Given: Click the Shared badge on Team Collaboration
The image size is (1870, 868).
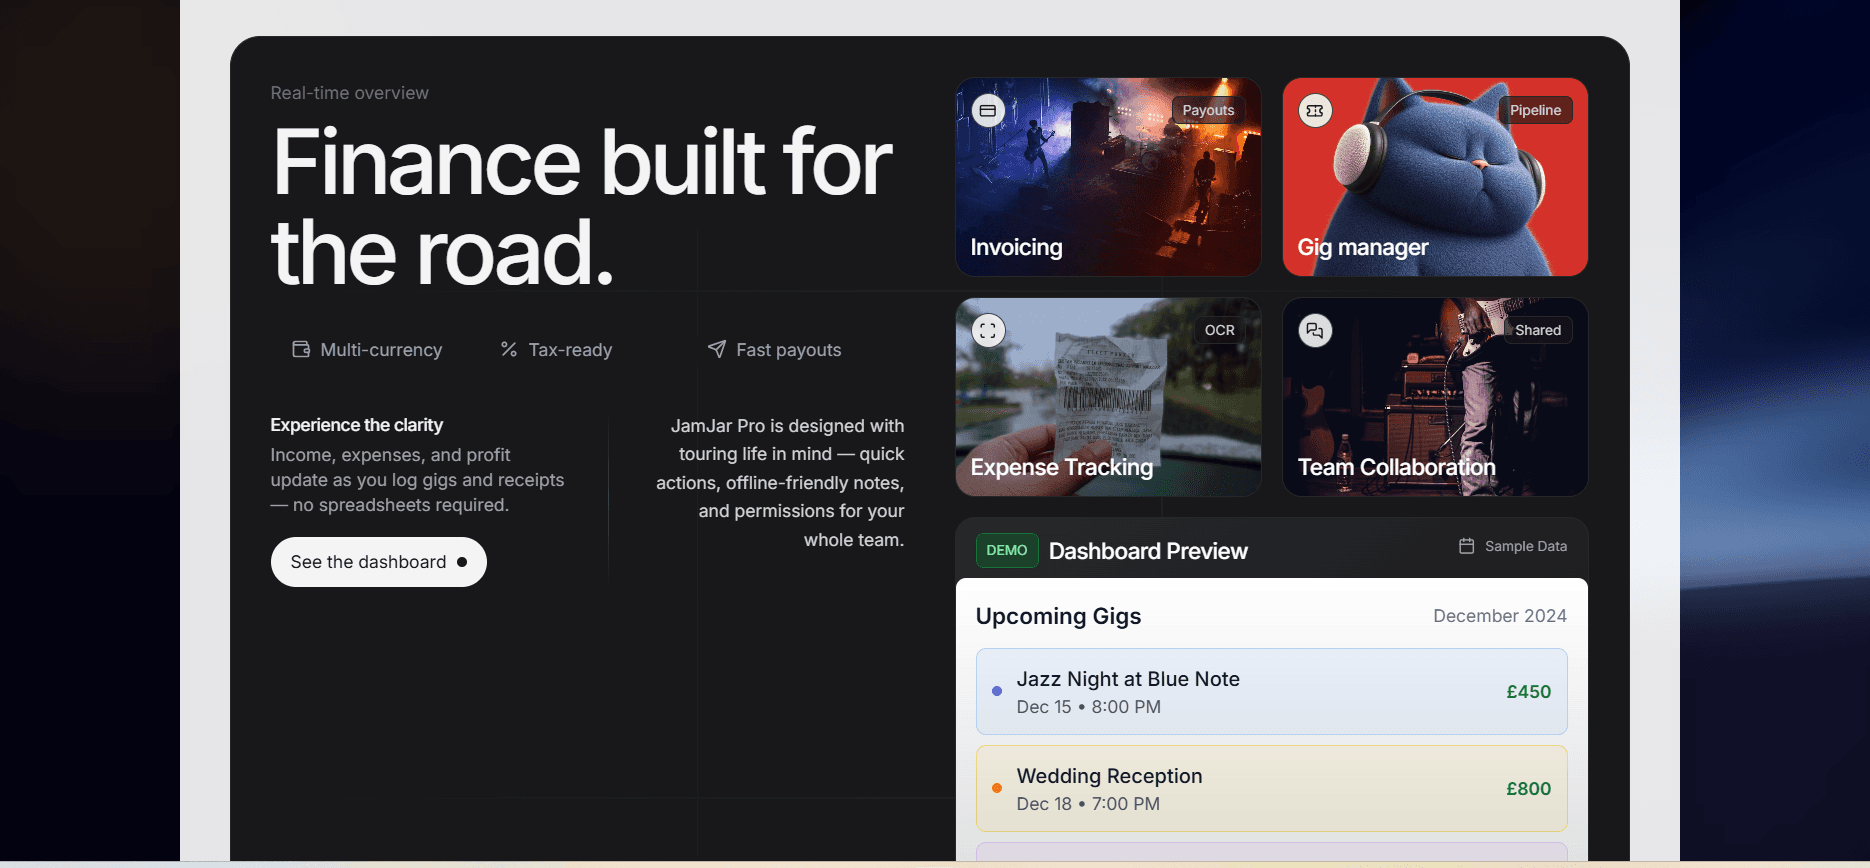Looking at the screenshot, I should pos(1537,331).
